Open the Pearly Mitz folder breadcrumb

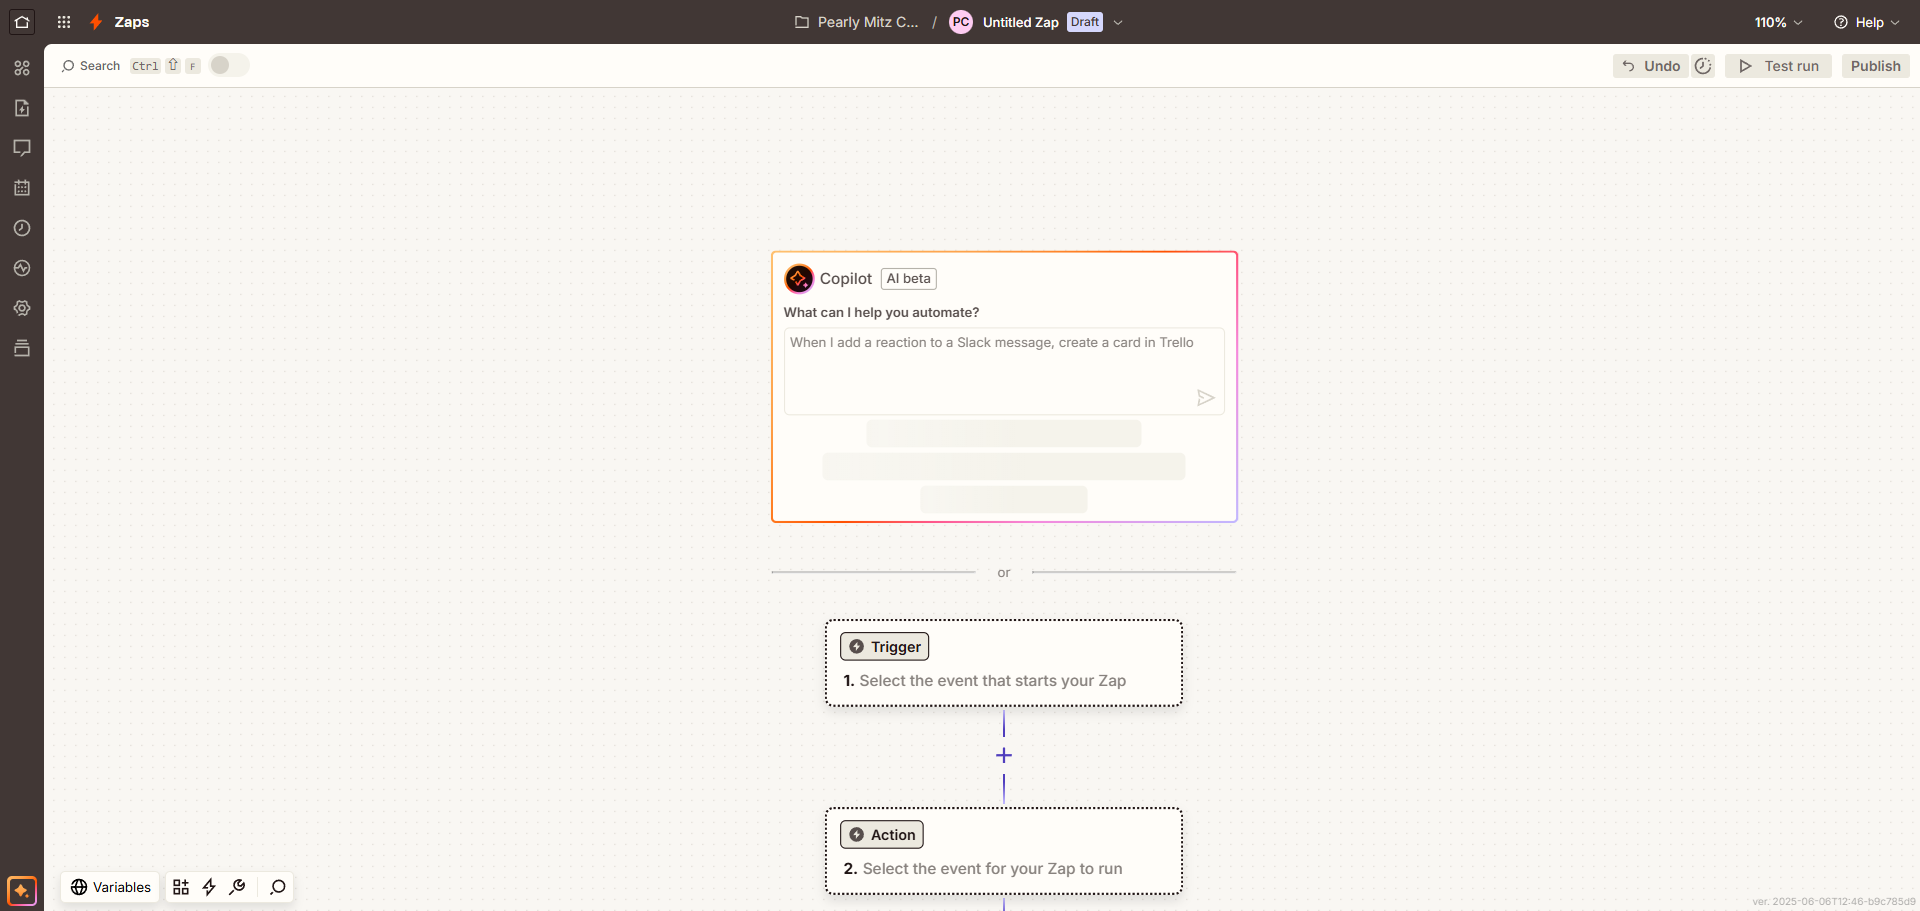tap(857, 22)
